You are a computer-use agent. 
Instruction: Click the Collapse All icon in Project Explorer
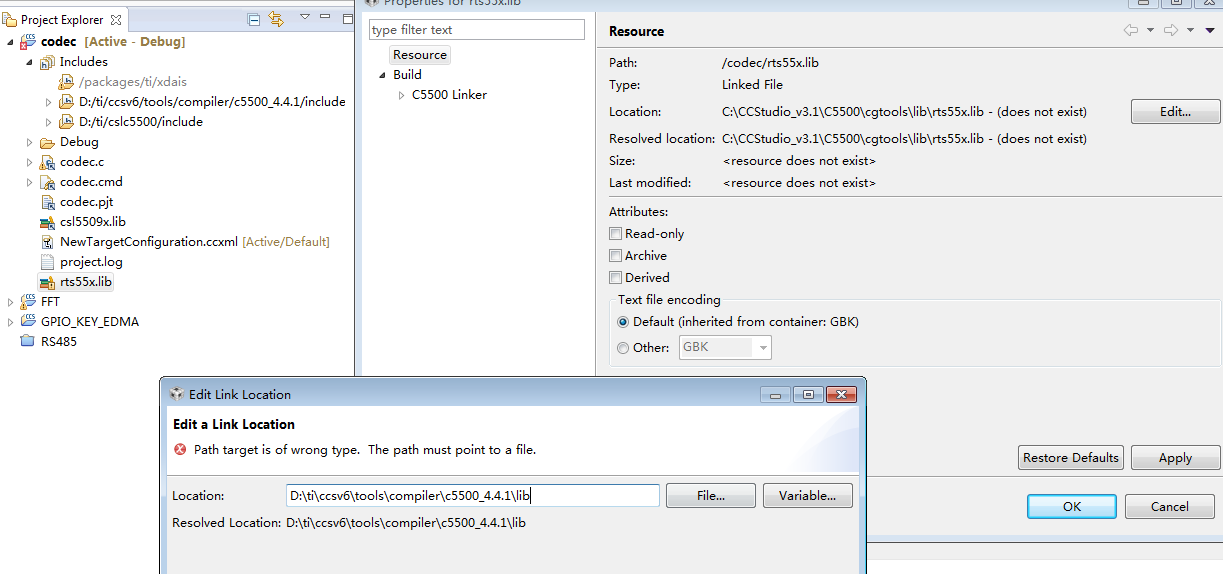pos(254,19)
